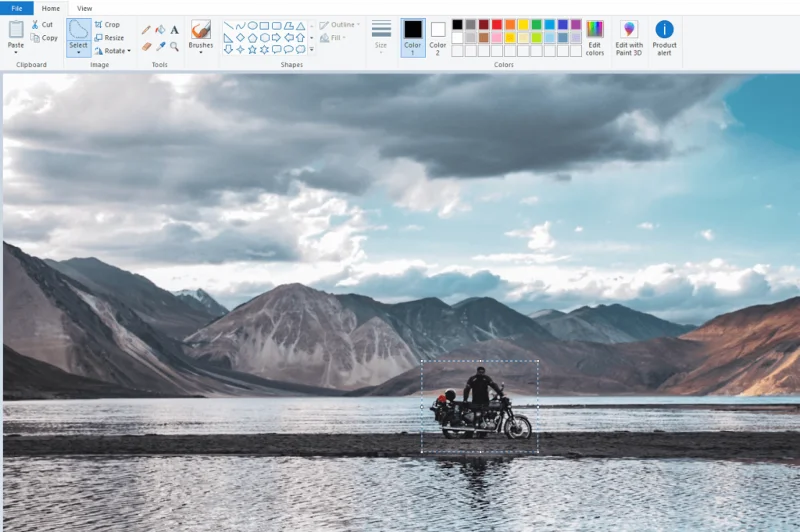Click the Paste clipboard icon
Viewport: 800px width, 532px height.
point(16,30)
